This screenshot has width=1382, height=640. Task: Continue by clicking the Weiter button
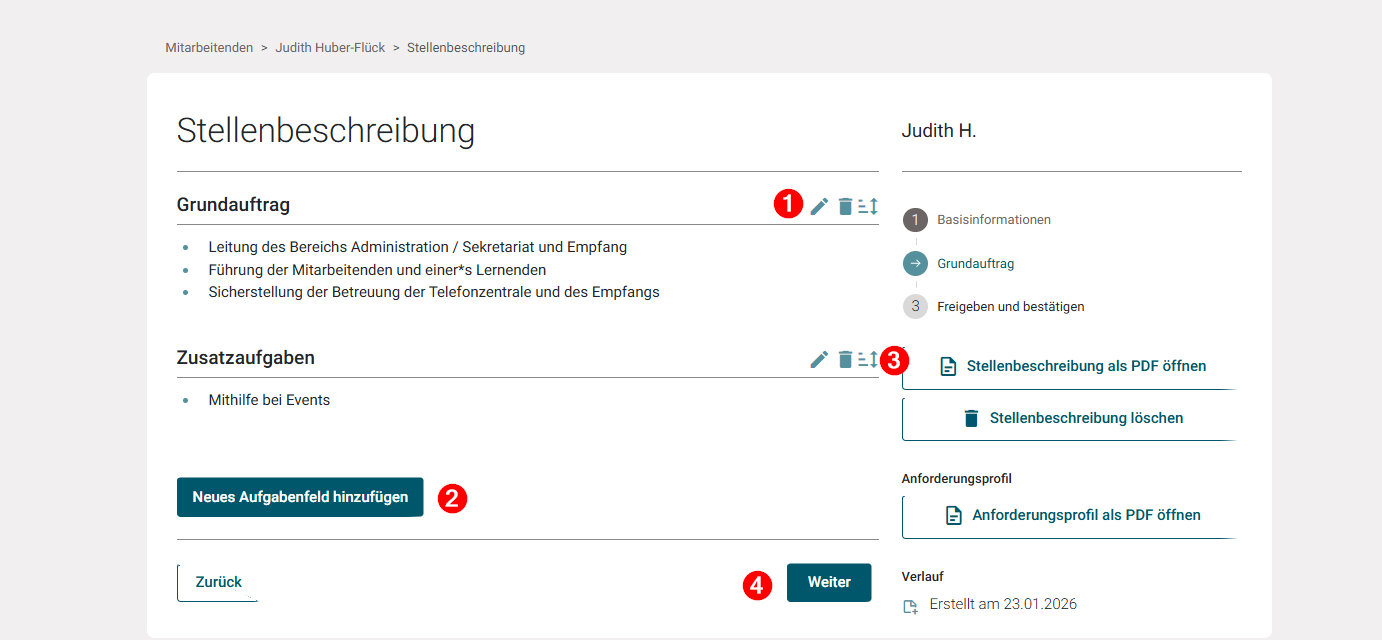(828, 582)
